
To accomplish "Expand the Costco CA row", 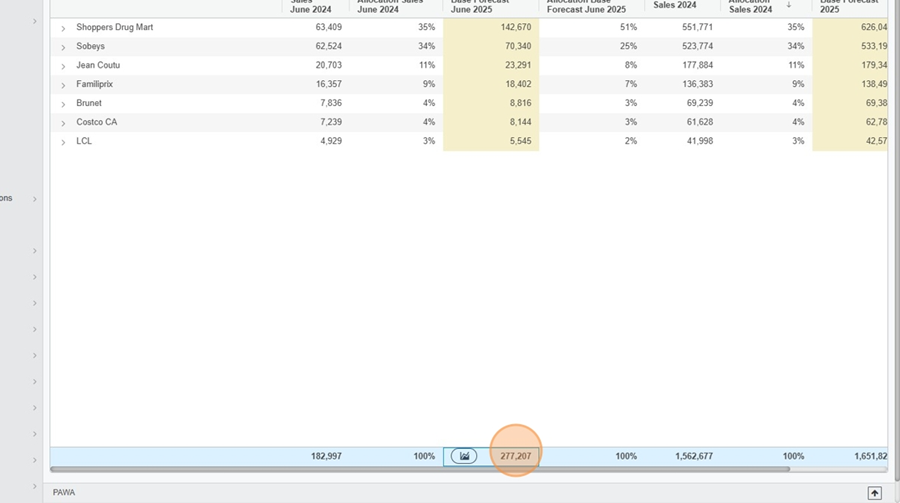I will coord(63,122).
